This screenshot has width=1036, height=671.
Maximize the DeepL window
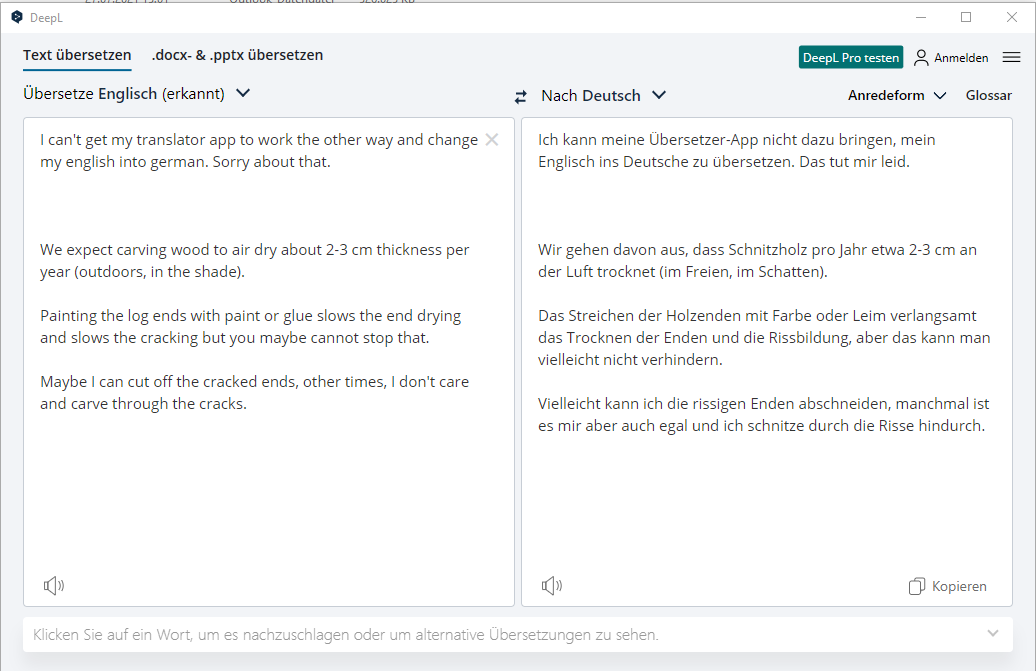click(965, 17)
